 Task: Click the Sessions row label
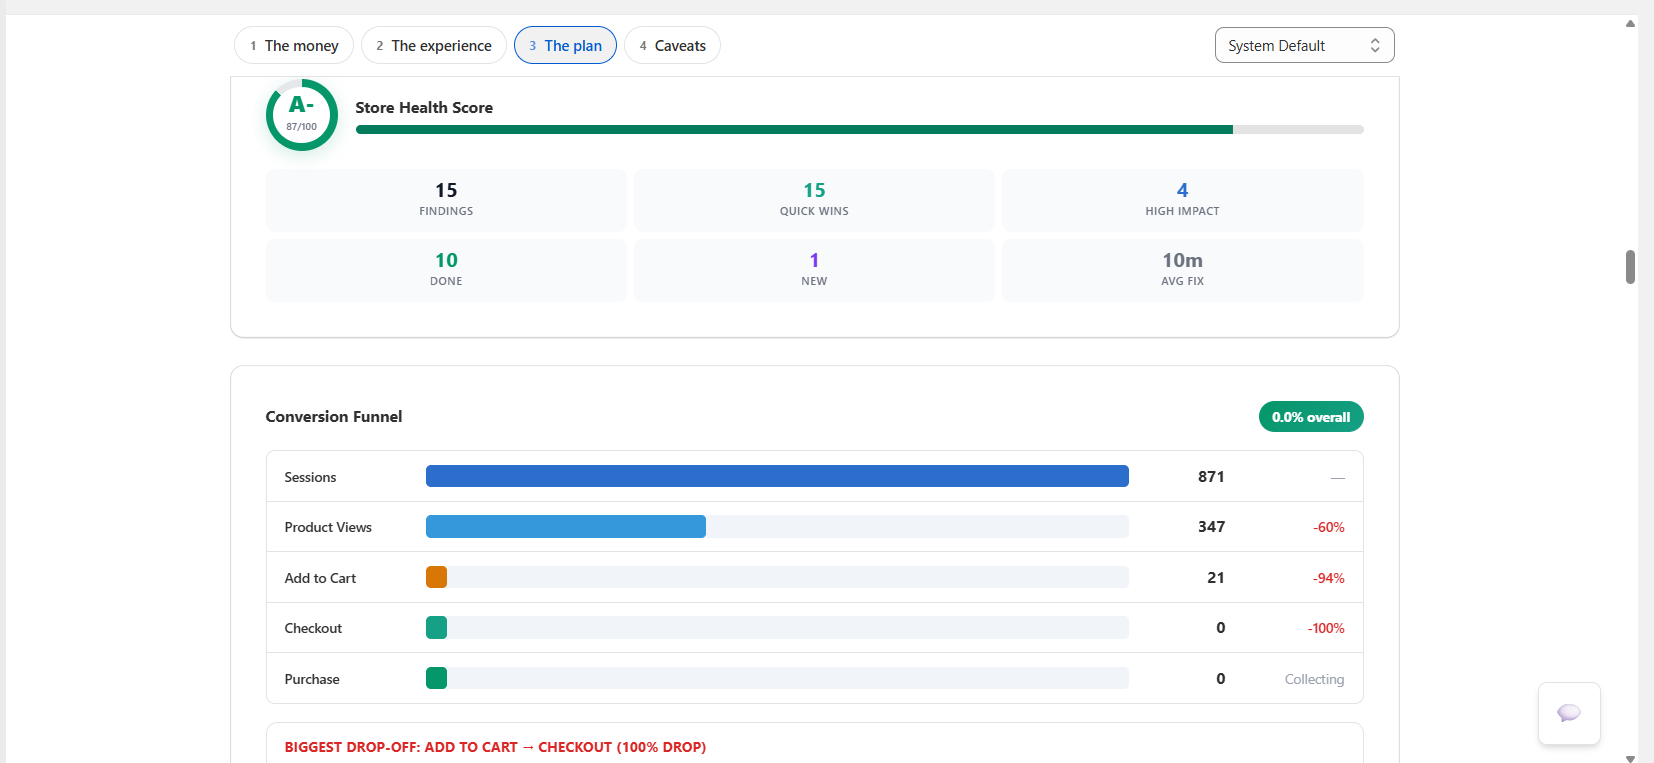(310, 477)
